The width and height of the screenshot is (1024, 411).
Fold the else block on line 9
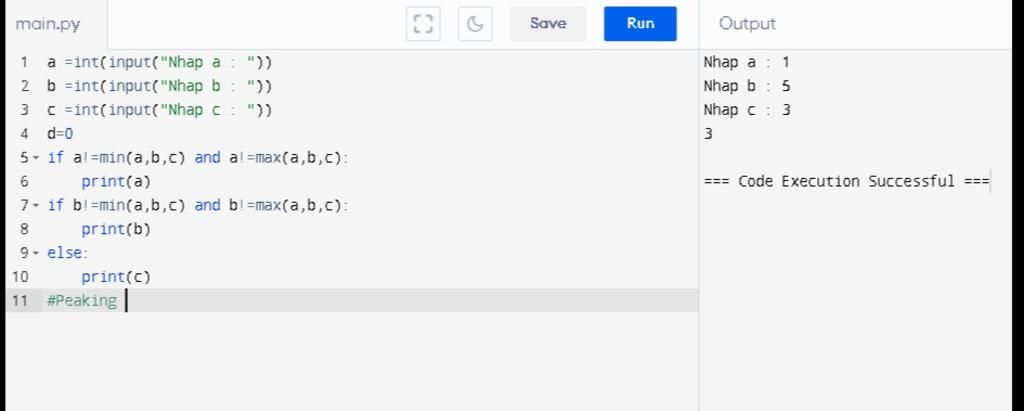36,254
